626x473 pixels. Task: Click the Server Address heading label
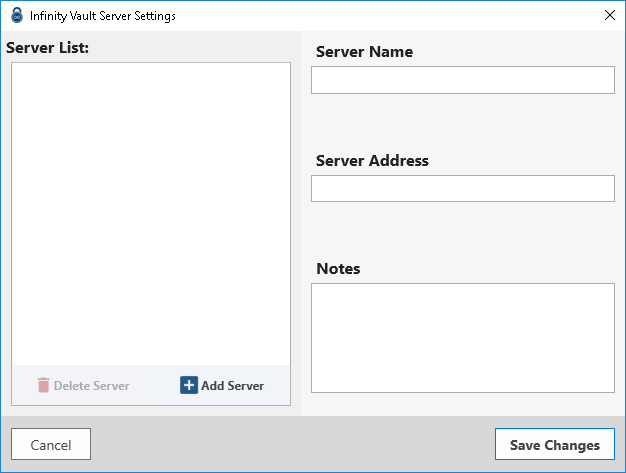coord(372,160)
